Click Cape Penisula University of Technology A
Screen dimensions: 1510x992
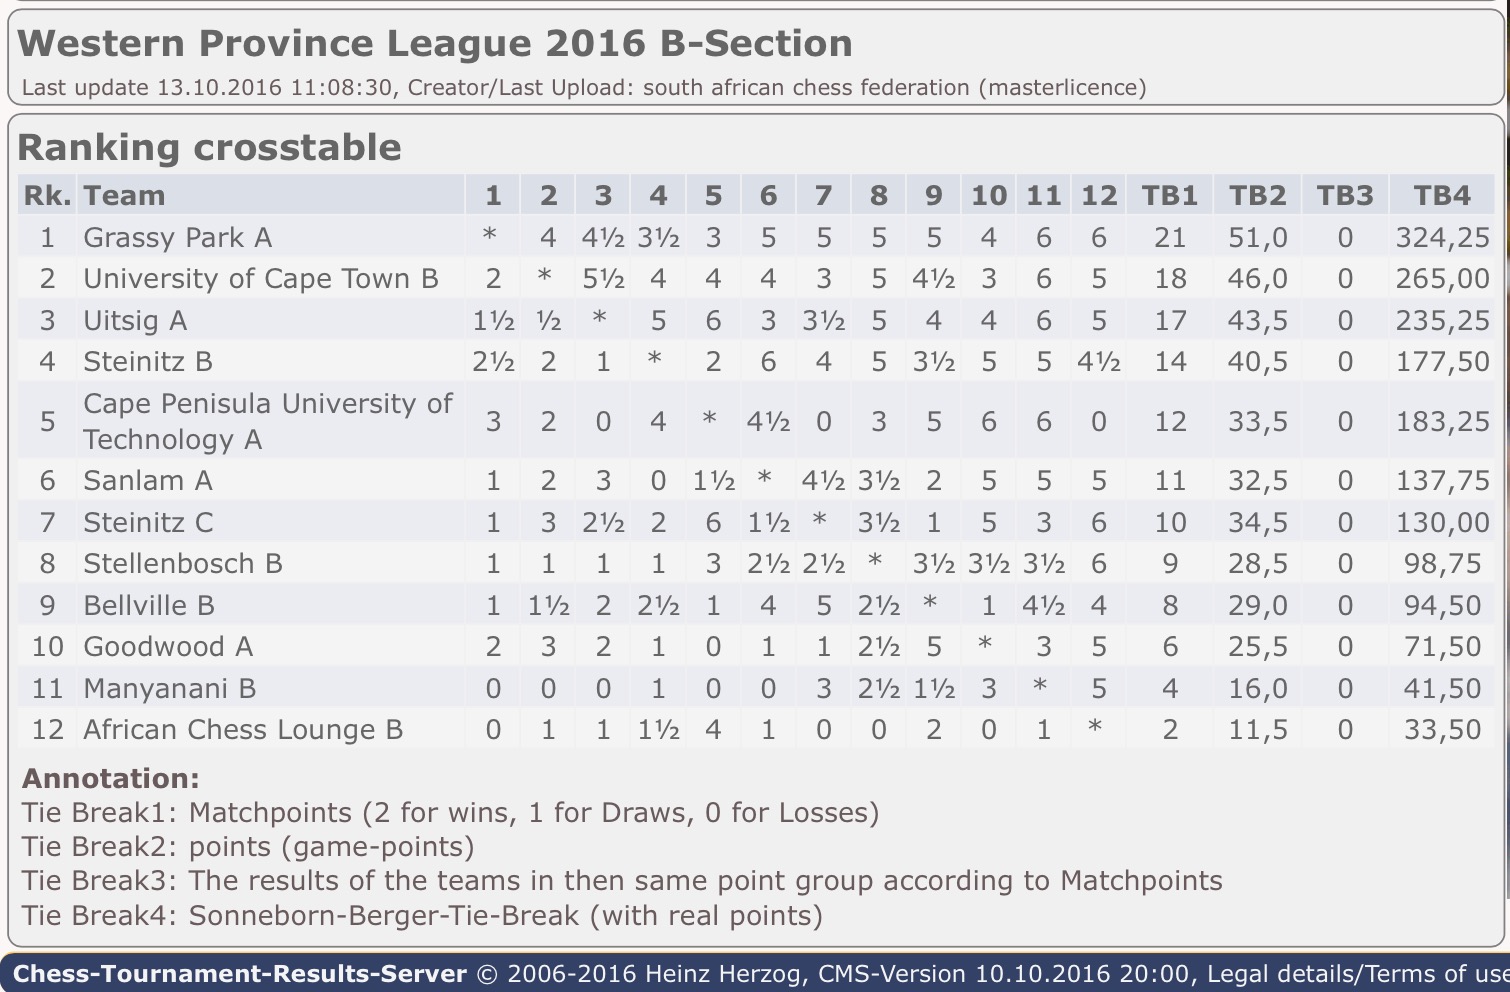click(x=267, y=421)
